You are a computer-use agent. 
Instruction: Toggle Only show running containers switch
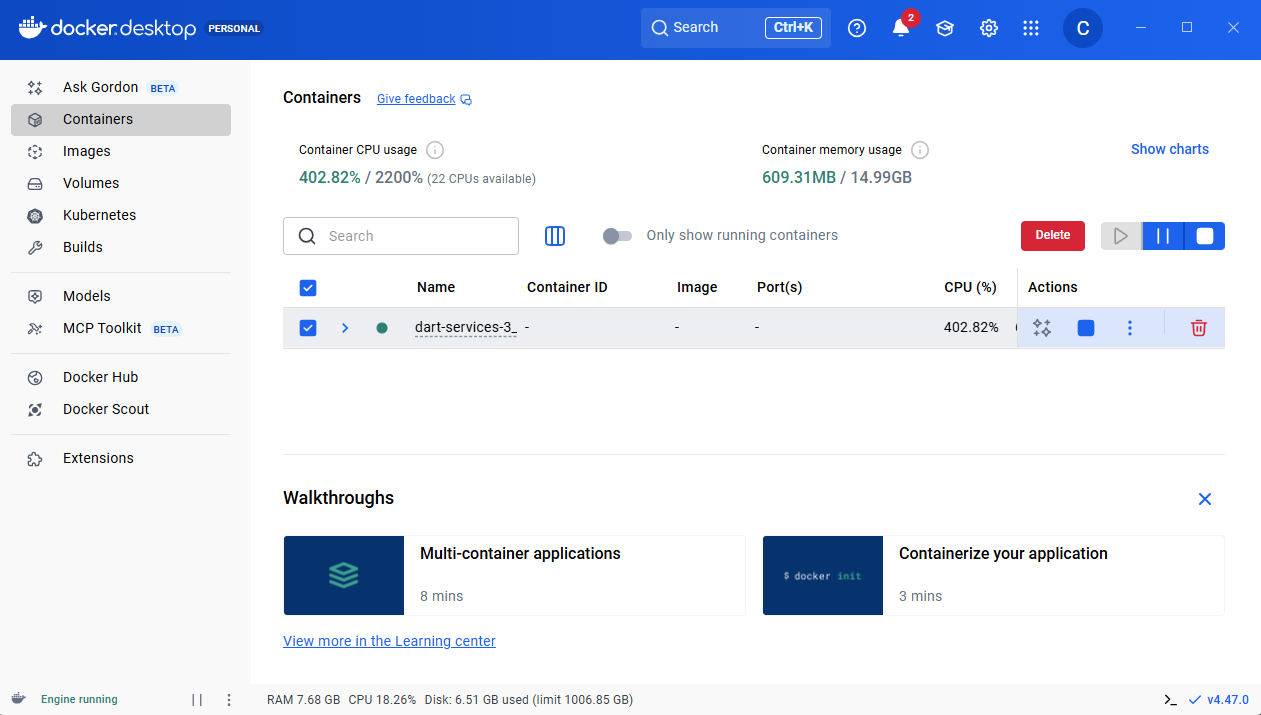click(x=617, y=236)
